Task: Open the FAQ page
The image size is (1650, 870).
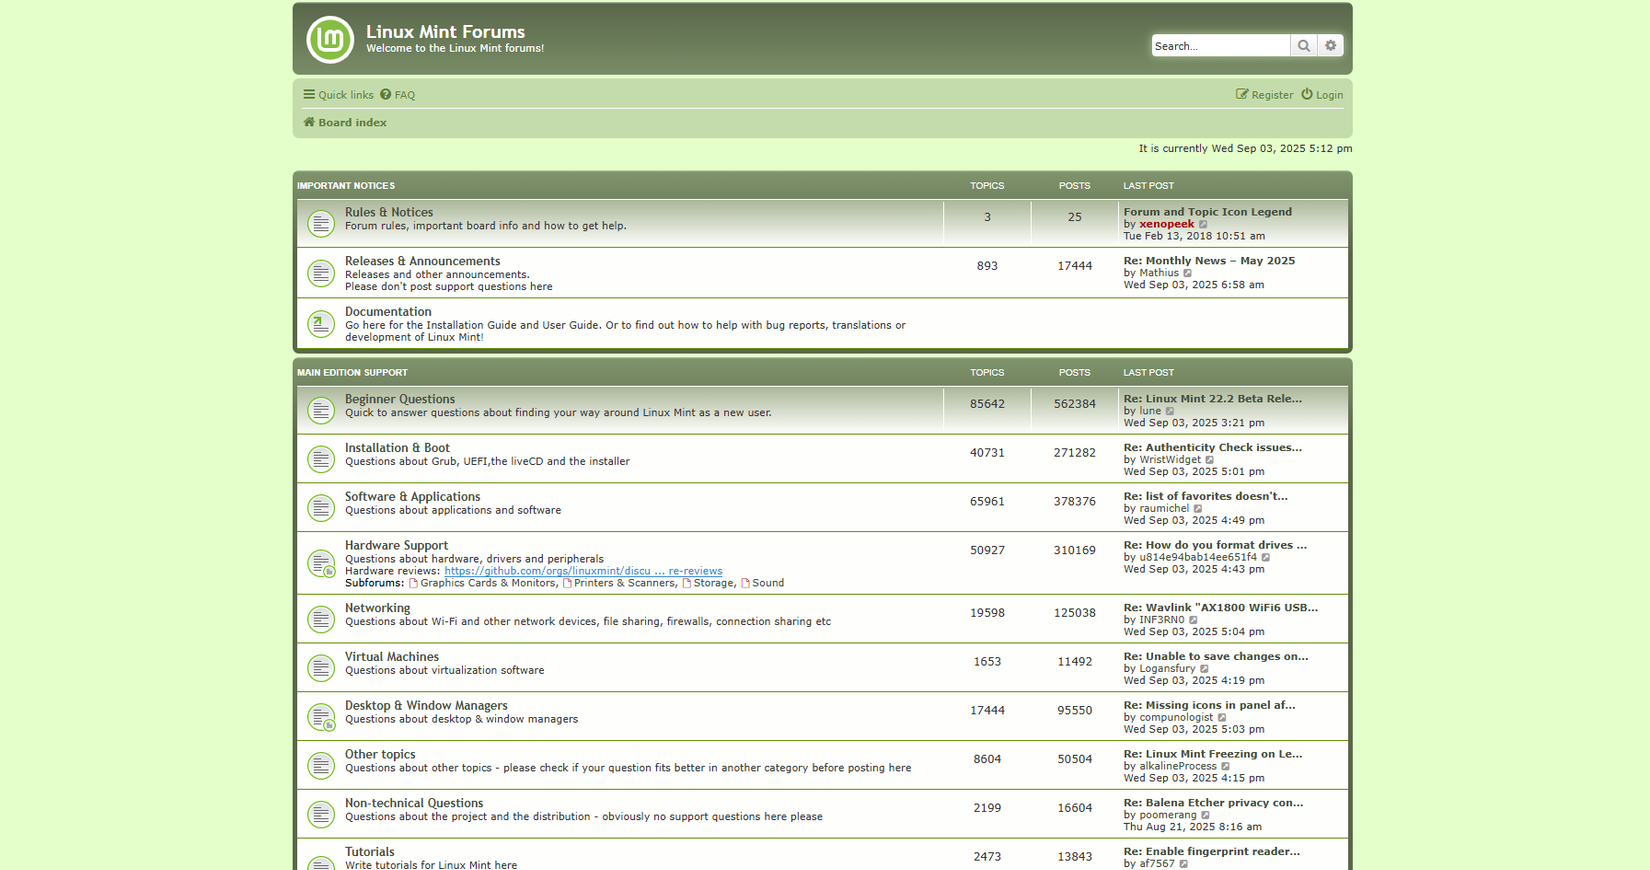Action: [x=398, y=95]
